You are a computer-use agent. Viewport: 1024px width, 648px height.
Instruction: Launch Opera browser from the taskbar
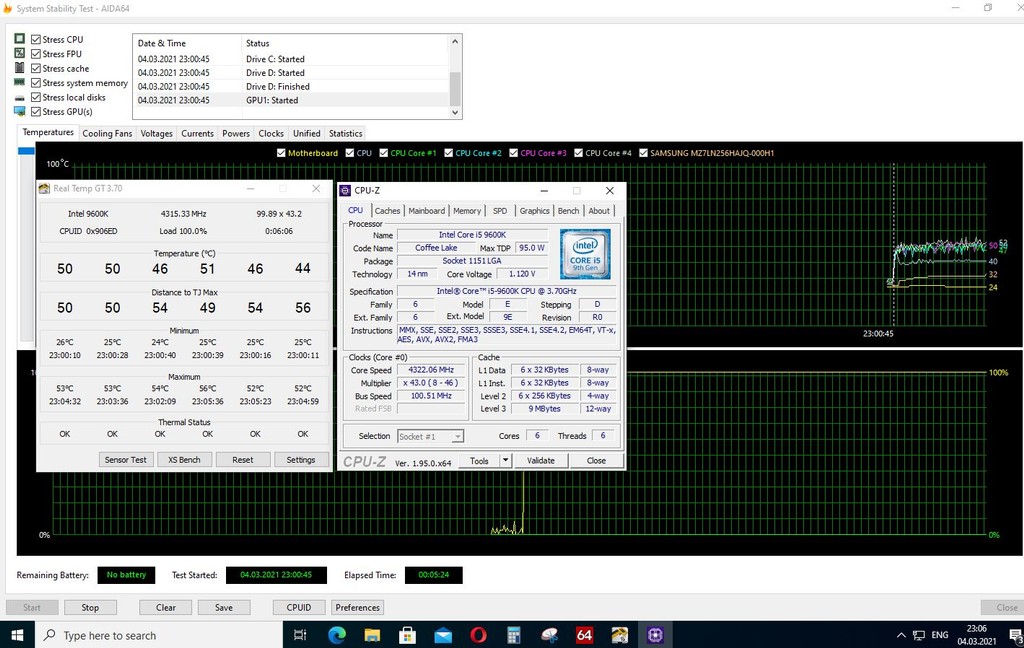[479, 635]
